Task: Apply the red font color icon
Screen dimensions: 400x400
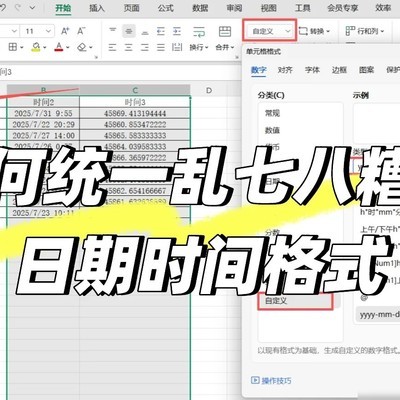Action: pyautogui.click(x=59, y=47)
